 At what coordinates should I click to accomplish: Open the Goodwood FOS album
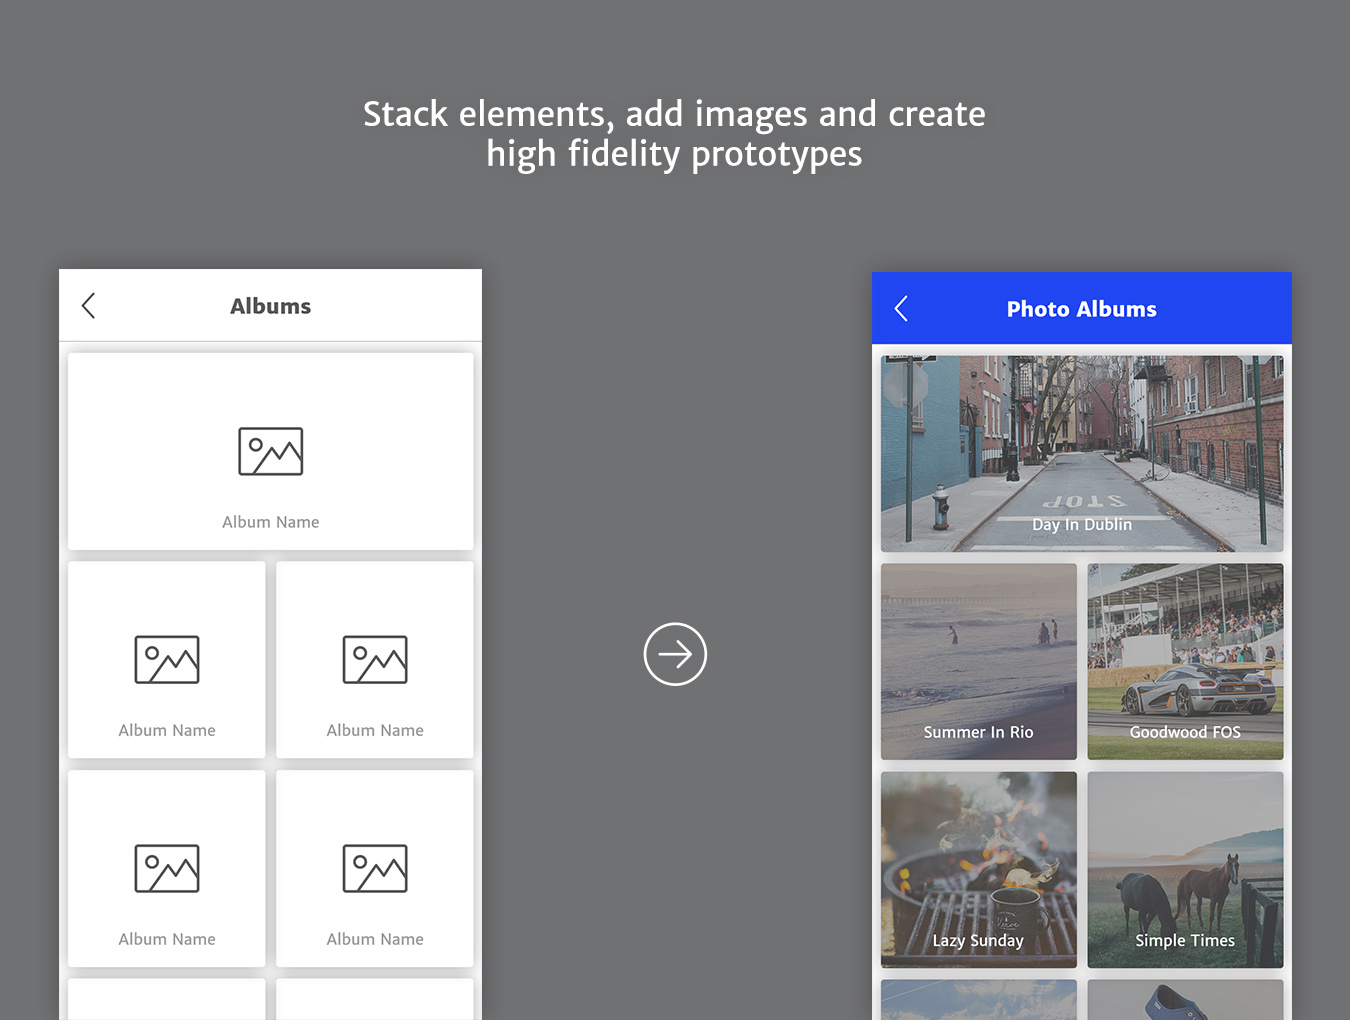pos(1185,660)
